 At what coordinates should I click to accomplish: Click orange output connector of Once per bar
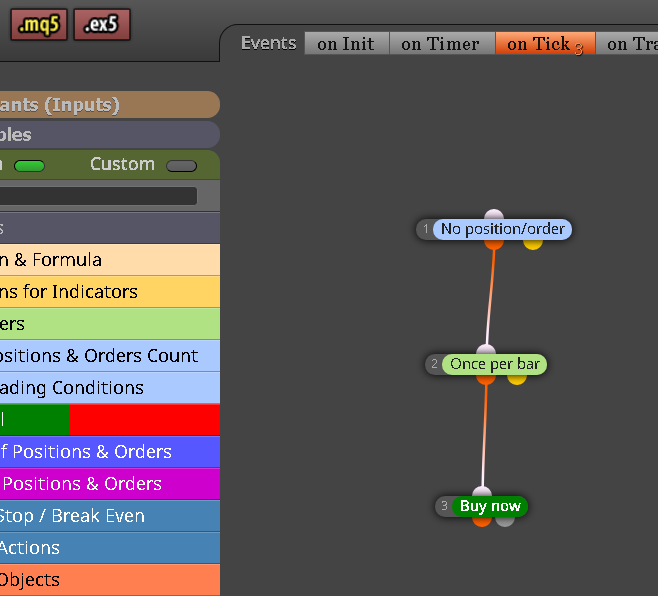(x=486, y=379)
